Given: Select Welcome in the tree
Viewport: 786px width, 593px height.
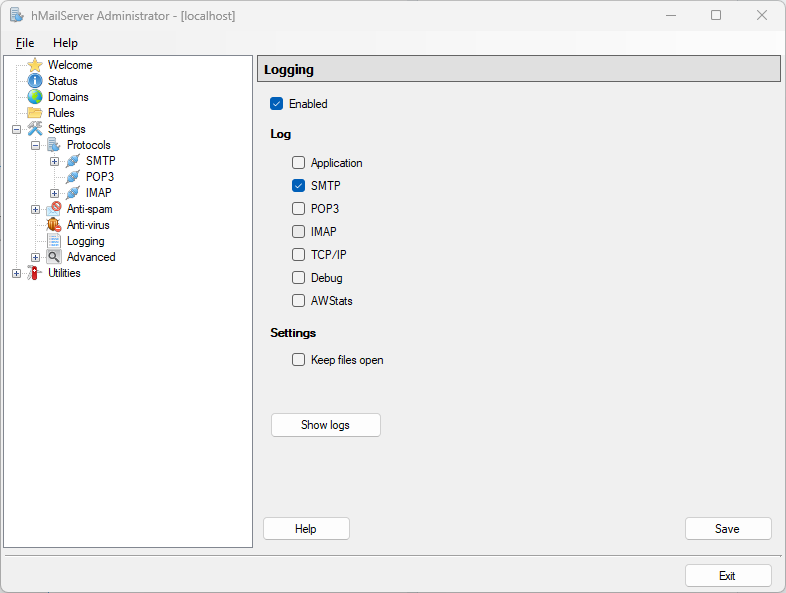Looking at the screenshot, I should click(x=70, y=65).
